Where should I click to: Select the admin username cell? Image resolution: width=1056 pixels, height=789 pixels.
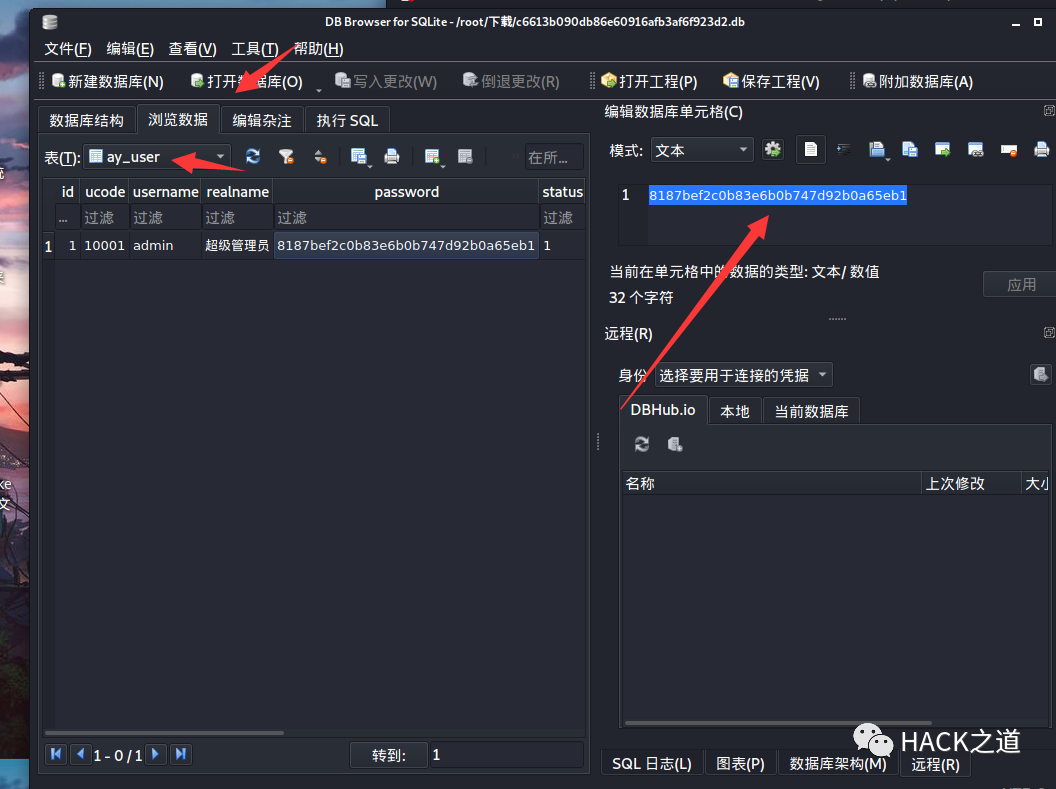(x=165, y=246)
